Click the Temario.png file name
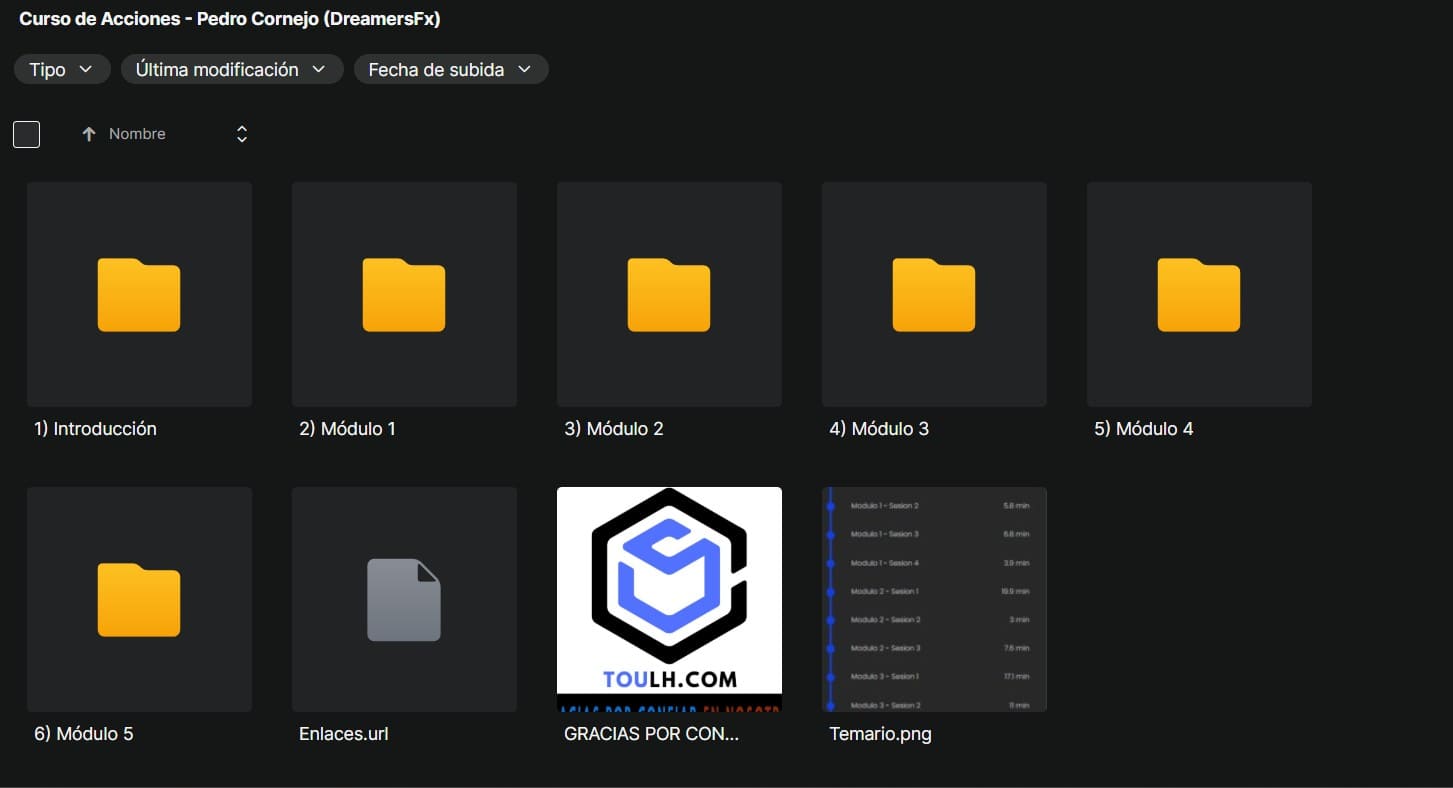 pyautogui.click(x=880, y=734)
